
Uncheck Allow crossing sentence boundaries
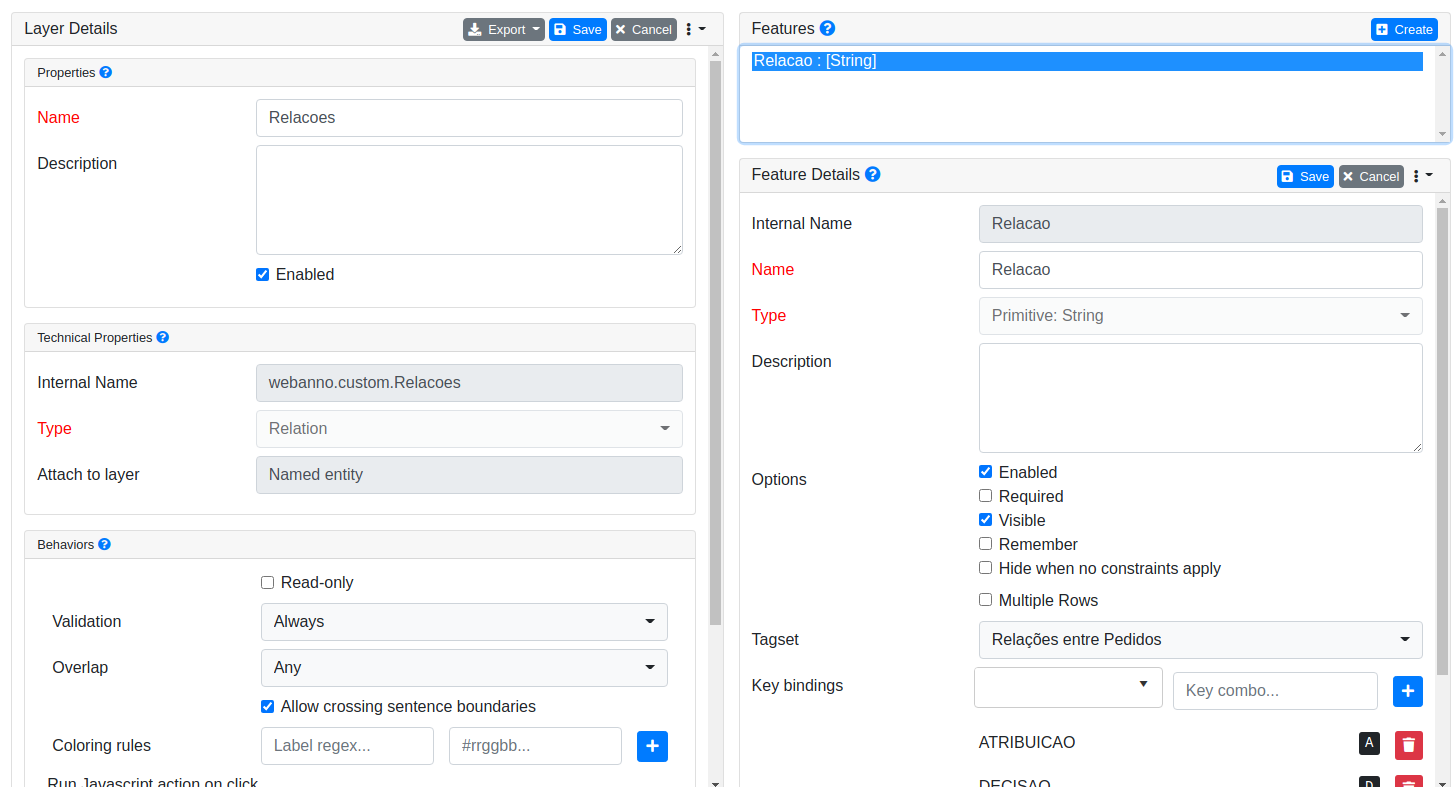pos(267,707)
